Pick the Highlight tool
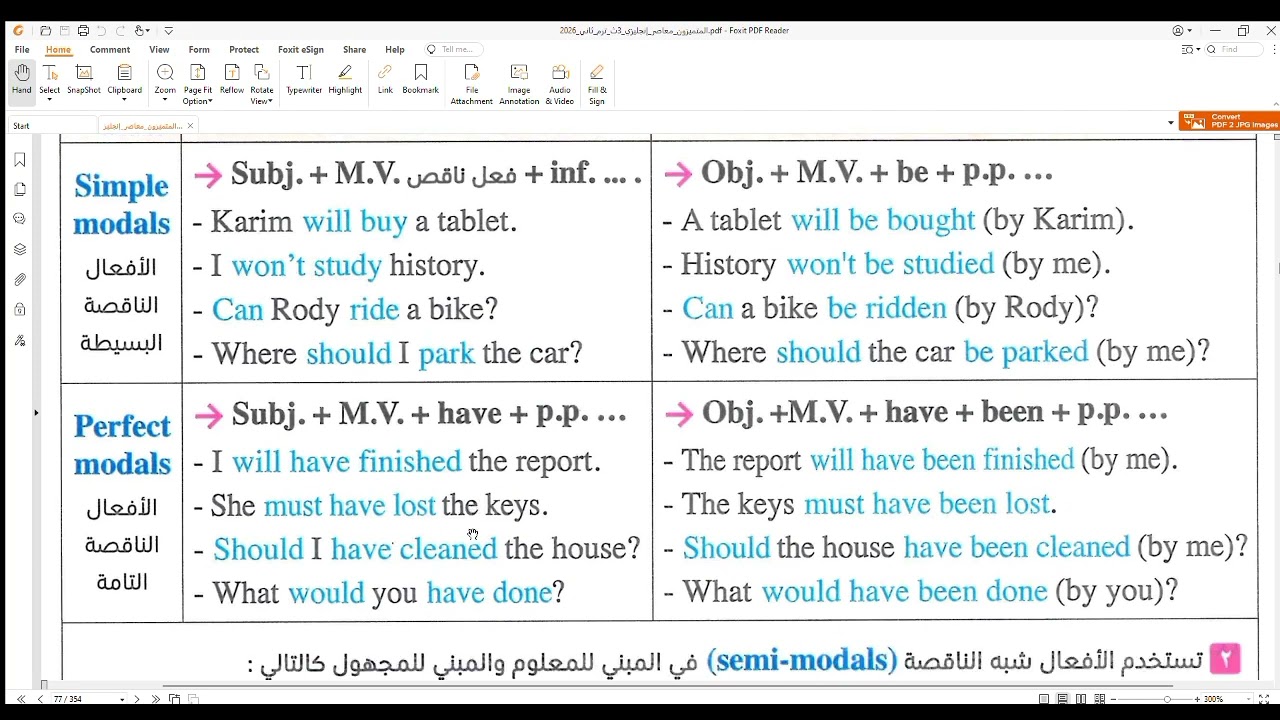 pos(345,79)
